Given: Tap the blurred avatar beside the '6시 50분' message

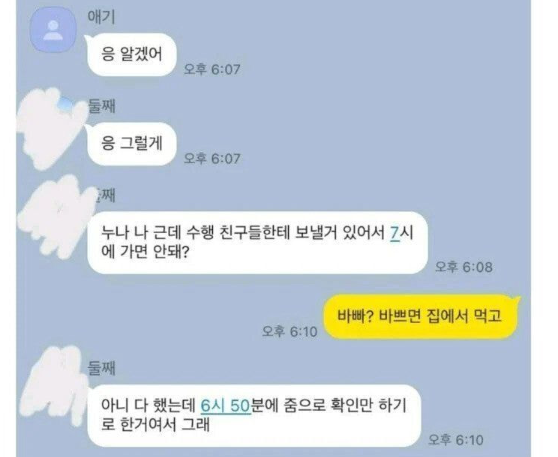Looking at the screenshot, I should pos(55,385).
